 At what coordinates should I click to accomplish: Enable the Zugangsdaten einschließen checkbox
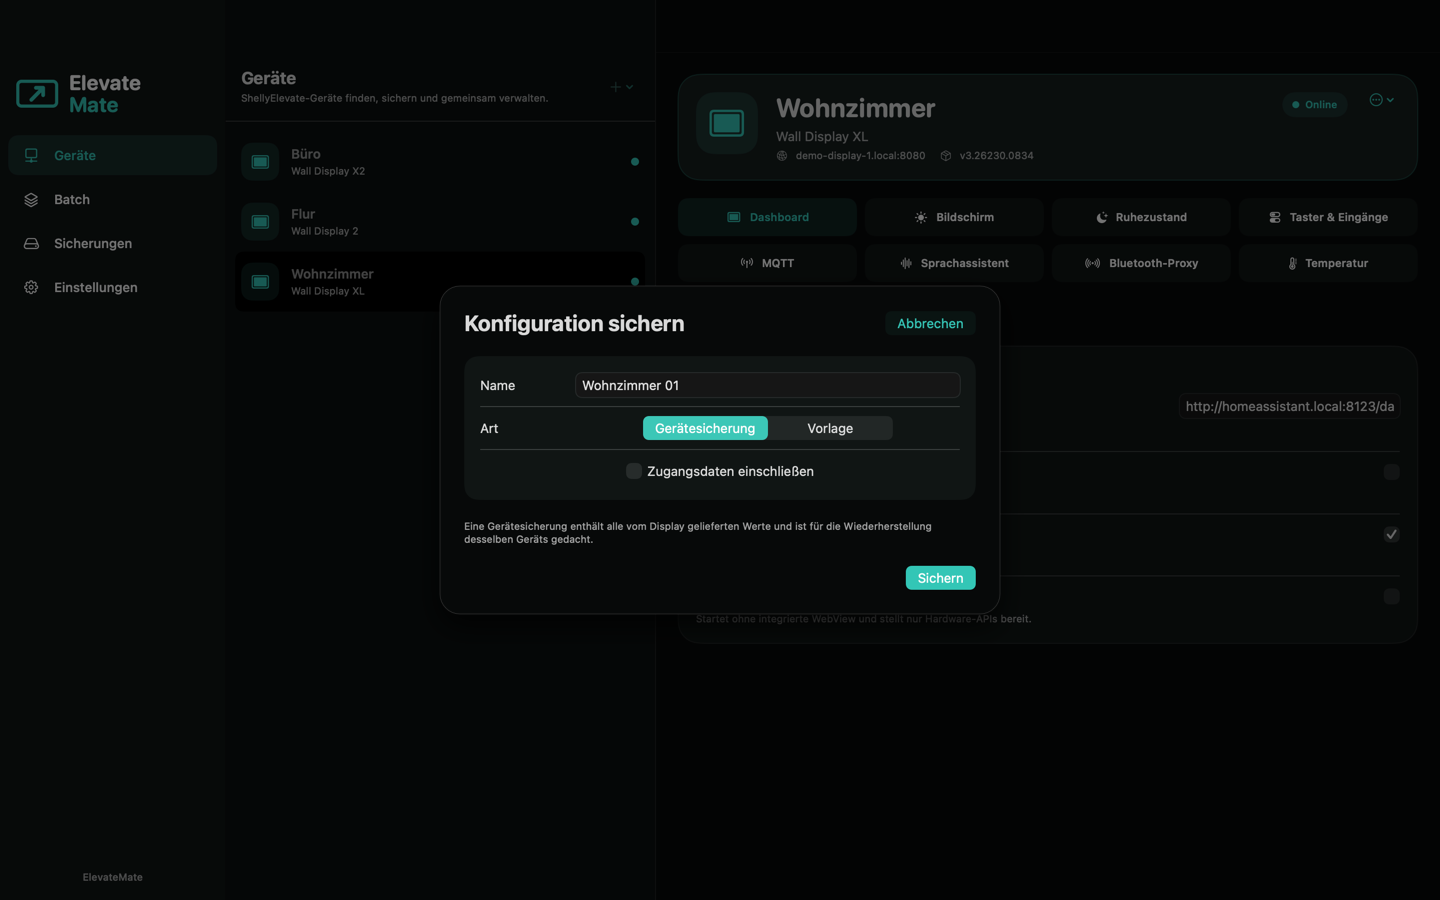[634, 471]
